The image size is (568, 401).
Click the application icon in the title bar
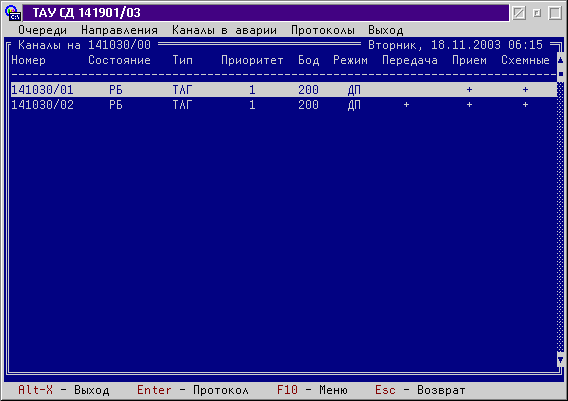(13, 13)
